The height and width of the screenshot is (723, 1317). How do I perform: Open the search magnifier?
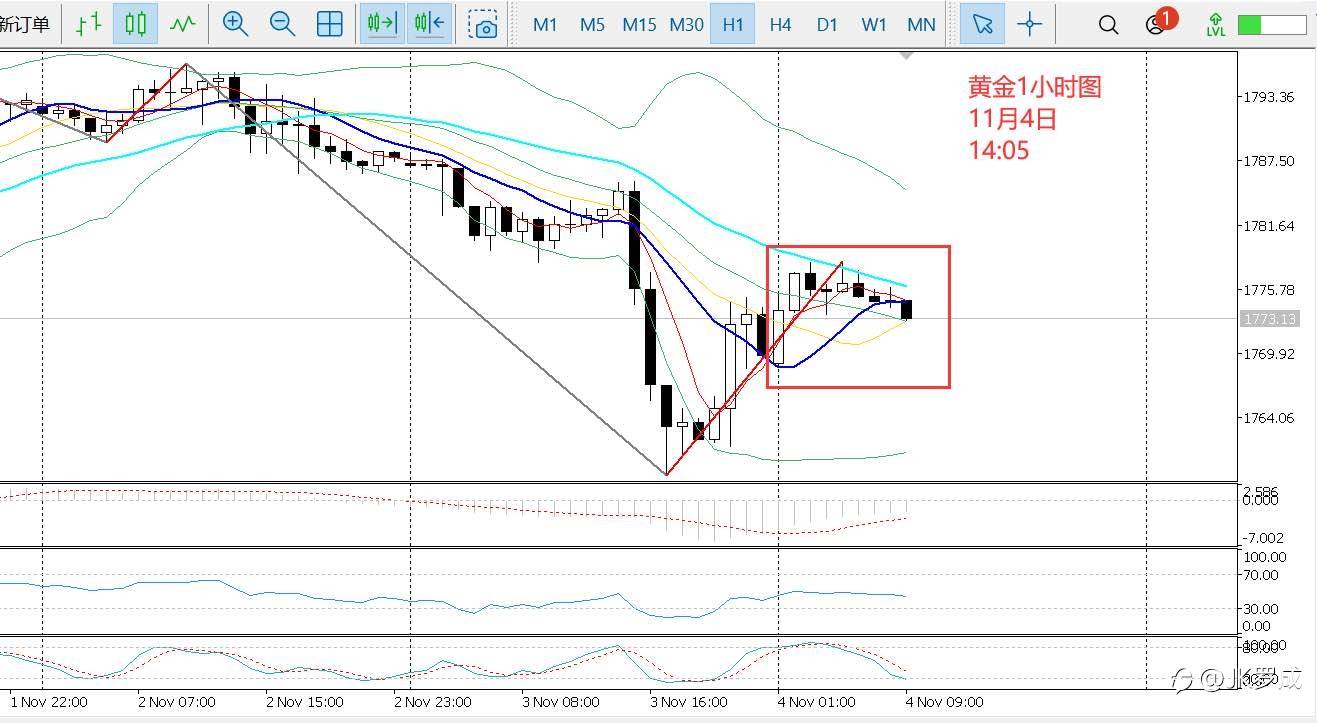click(x=1108, y=25)
